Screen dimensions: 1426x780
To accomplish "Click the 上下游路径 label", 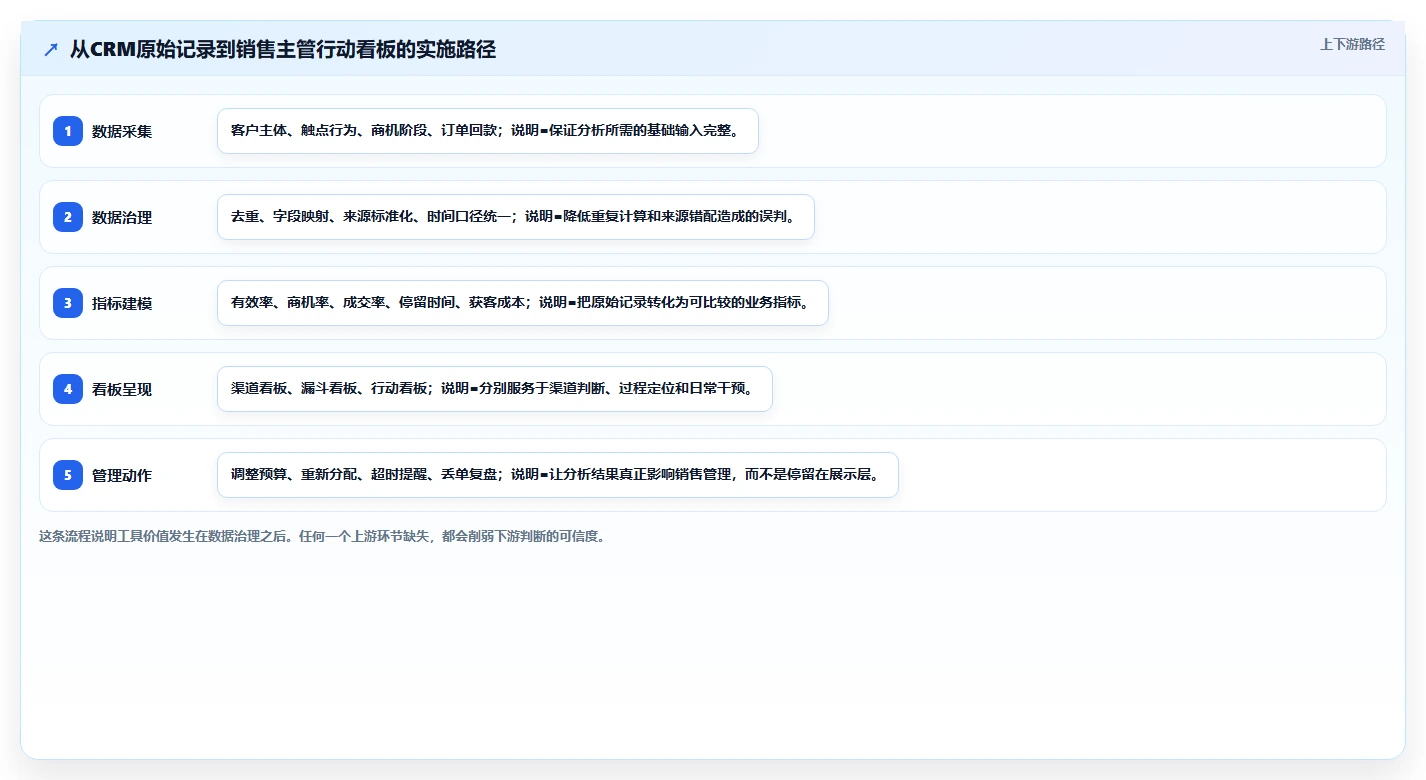I will 1352,44.
